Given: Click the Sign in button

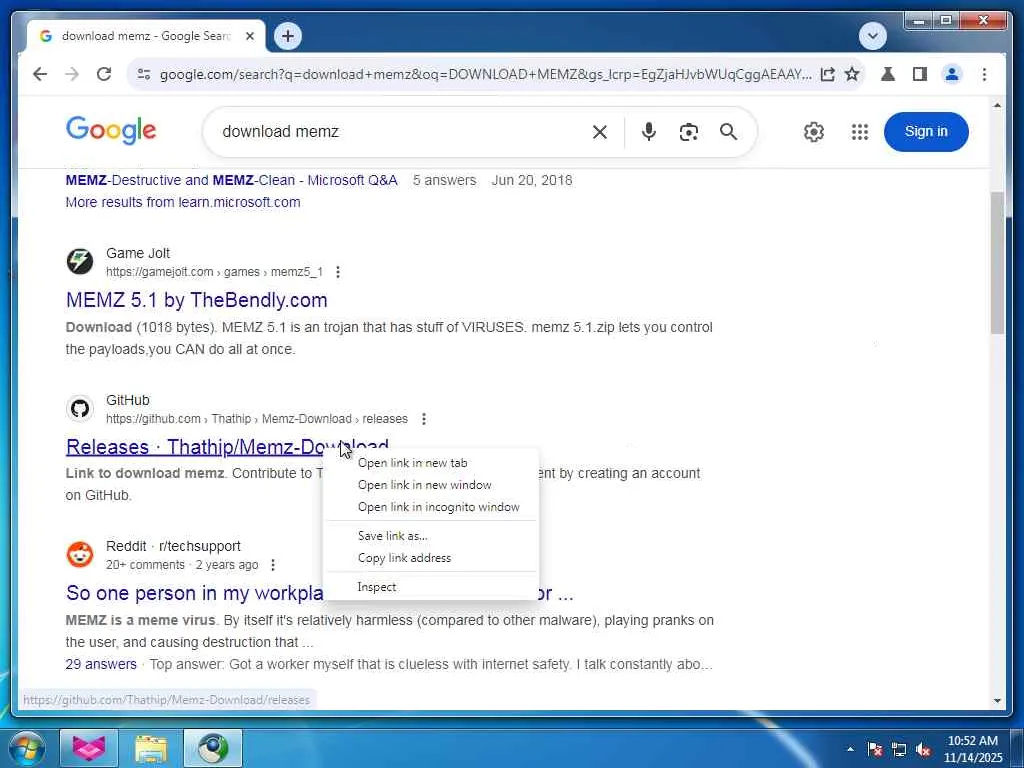Looking at the screenshot, I should pos(926,131).
